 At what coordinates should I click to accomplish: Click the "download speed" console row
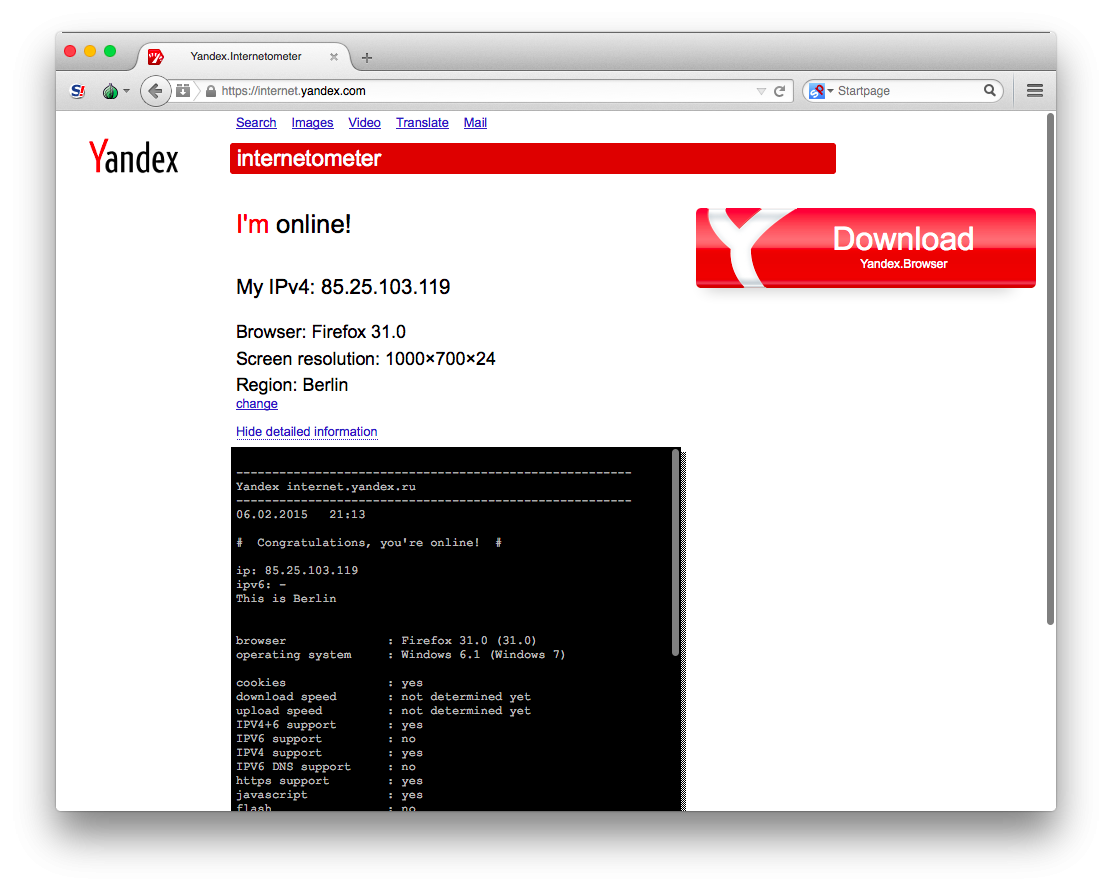384,697
